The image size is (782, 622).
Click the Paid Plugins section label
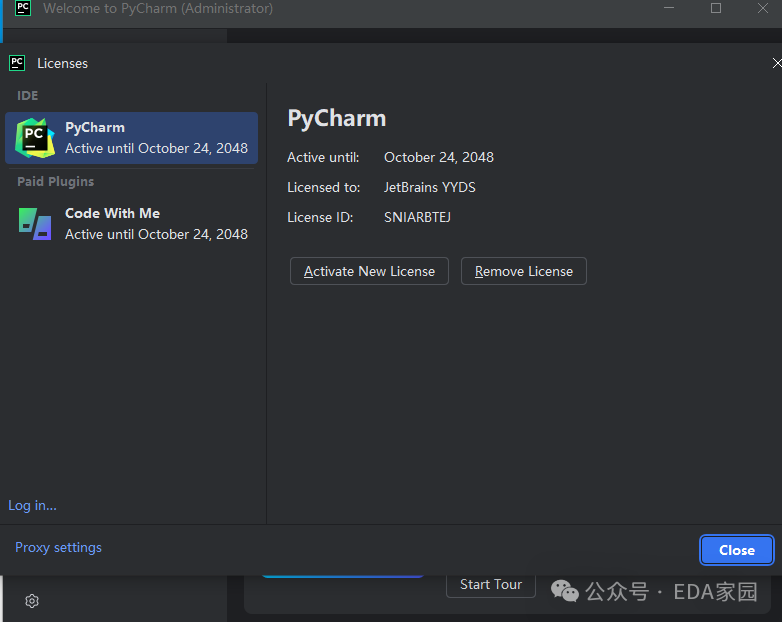tap(55, 182)
